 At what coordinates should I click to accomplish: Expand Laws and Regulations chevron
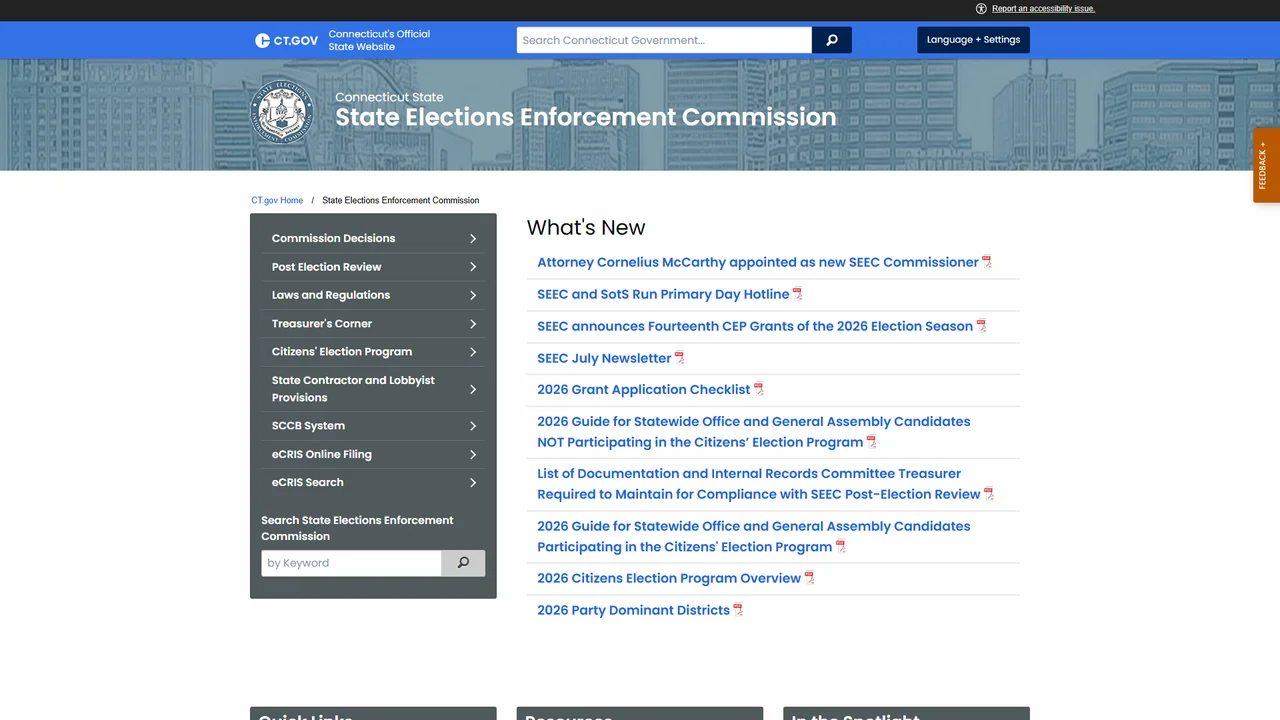(473, 295)
